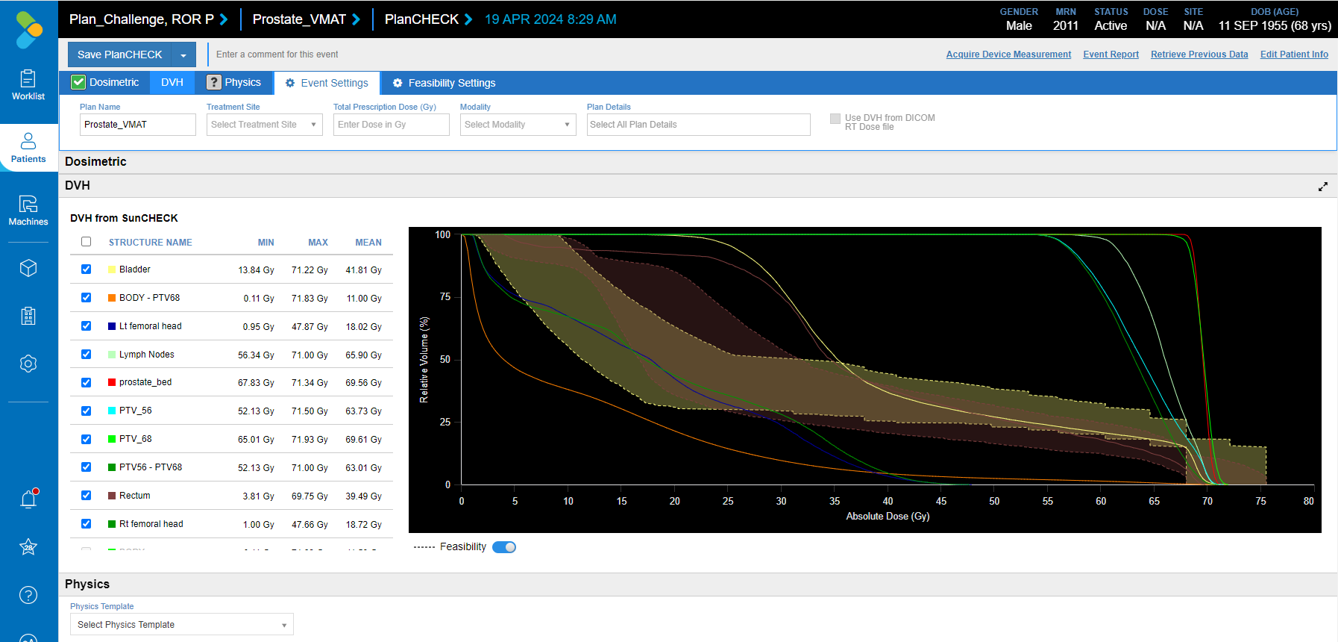Open the notifications bell

coord(28,499)
